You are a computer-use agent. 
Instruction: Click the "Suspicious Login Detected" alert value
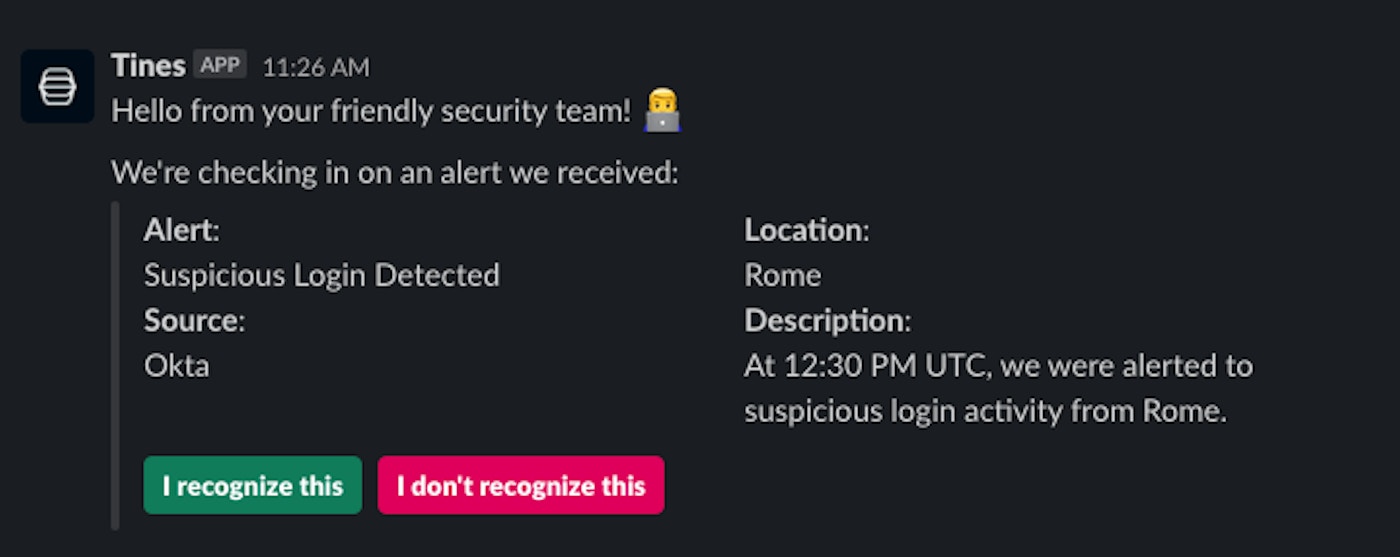[321, 275]
